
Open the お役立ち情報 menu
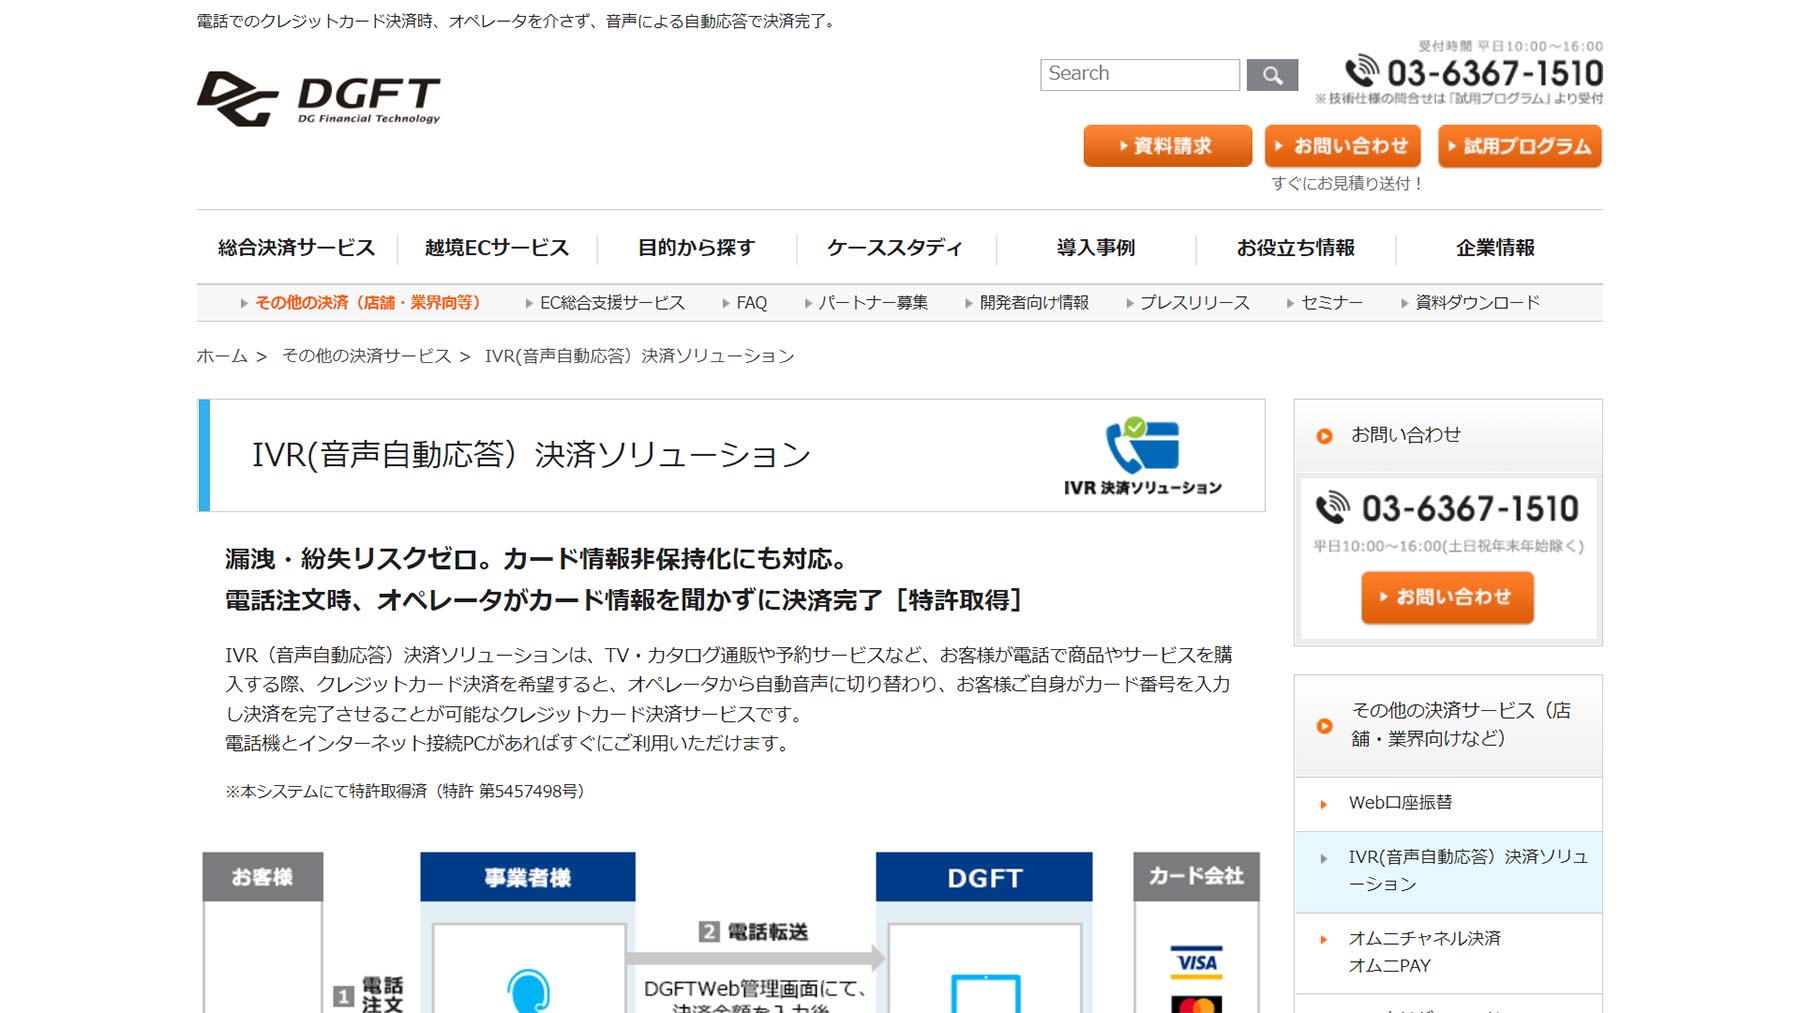point(1296,247)
